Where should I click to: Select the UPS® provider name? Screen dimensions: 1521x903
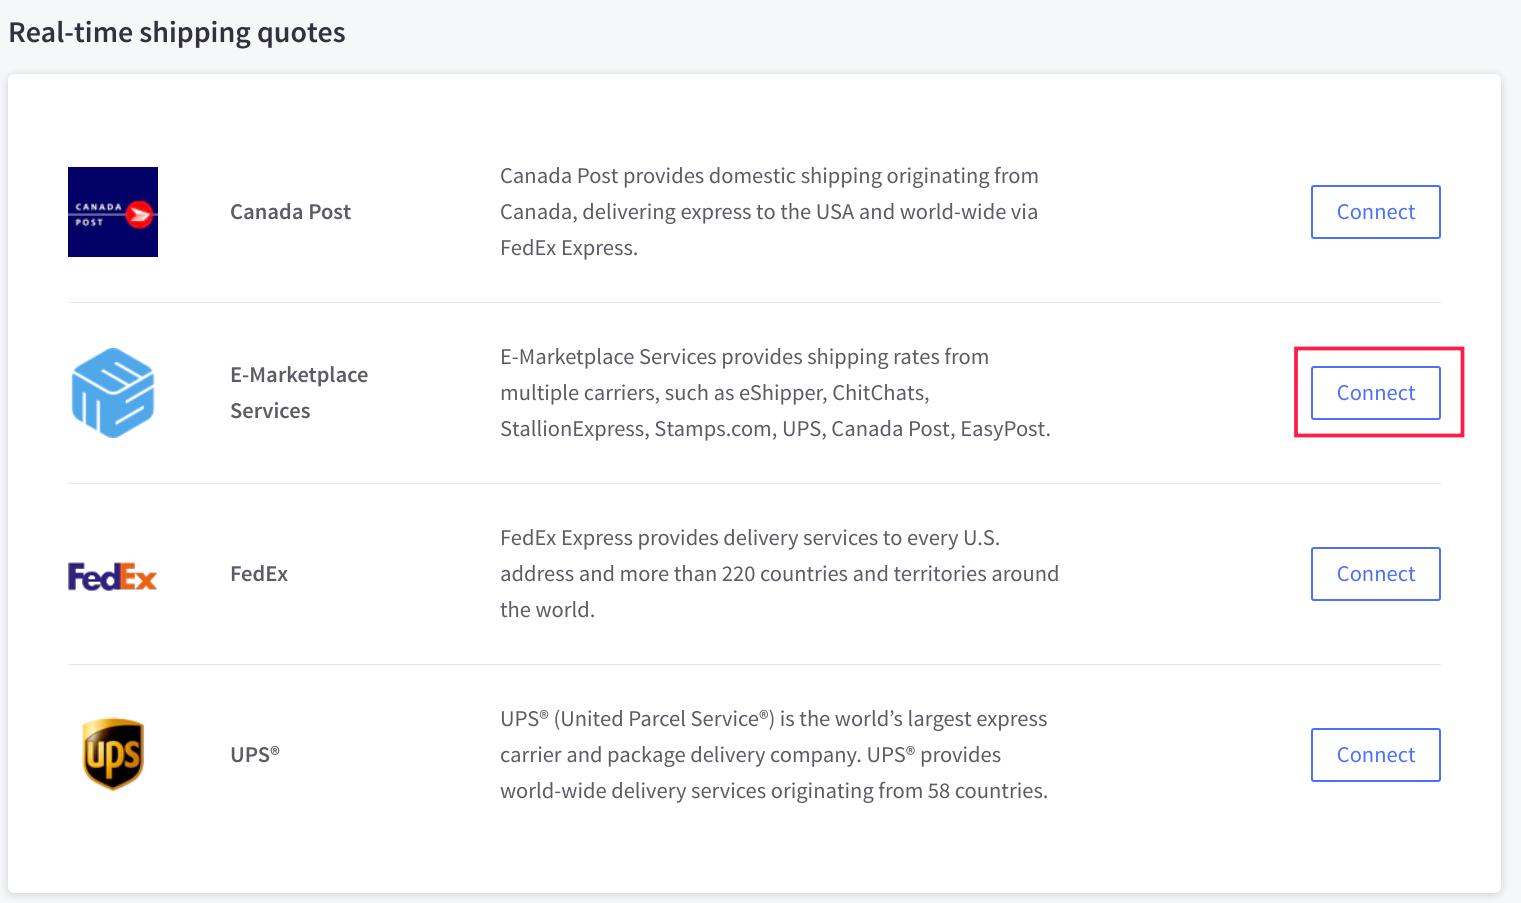pos(255,755)
